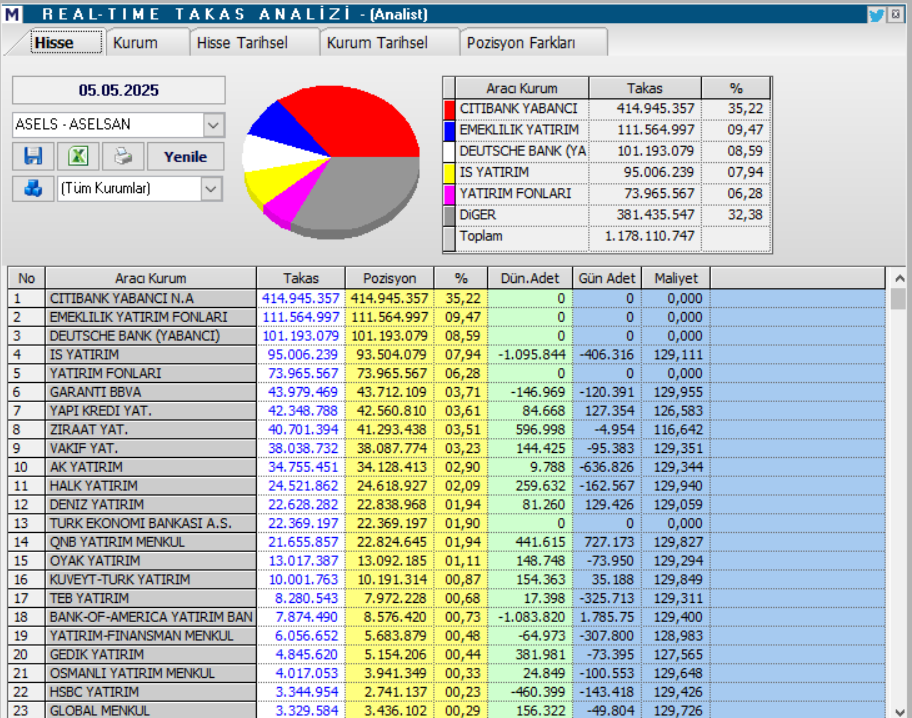Expand the (Tüm Kurumlar) dropdown

point(211,188)
